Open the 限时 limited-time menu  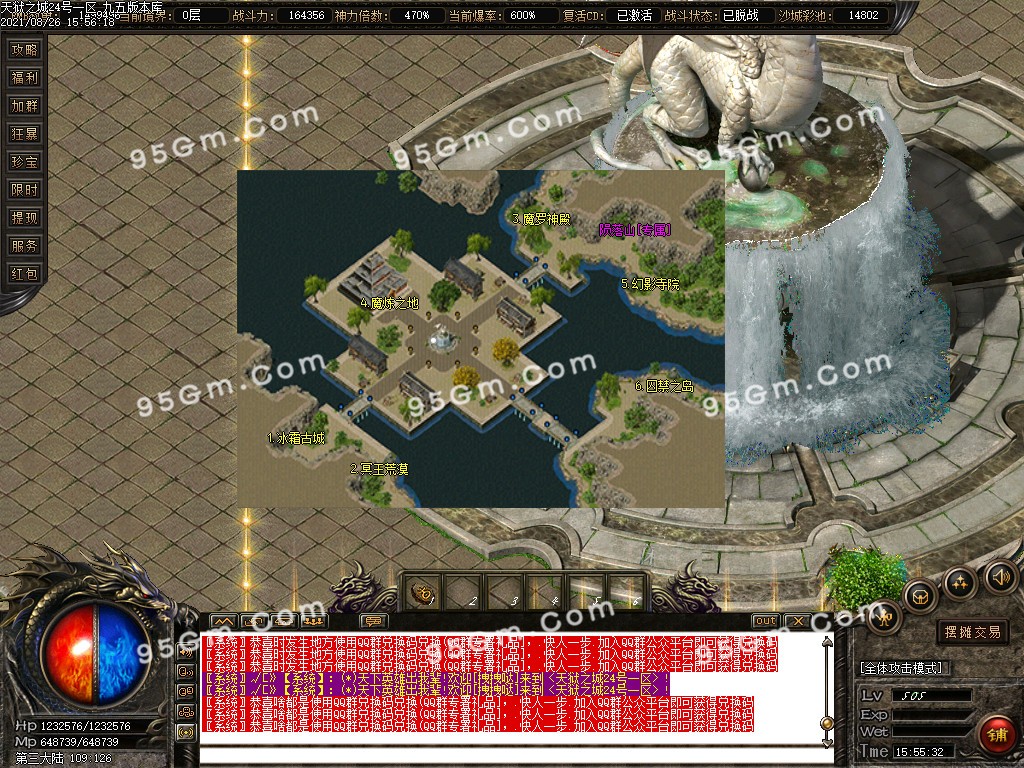coord(25,190)
